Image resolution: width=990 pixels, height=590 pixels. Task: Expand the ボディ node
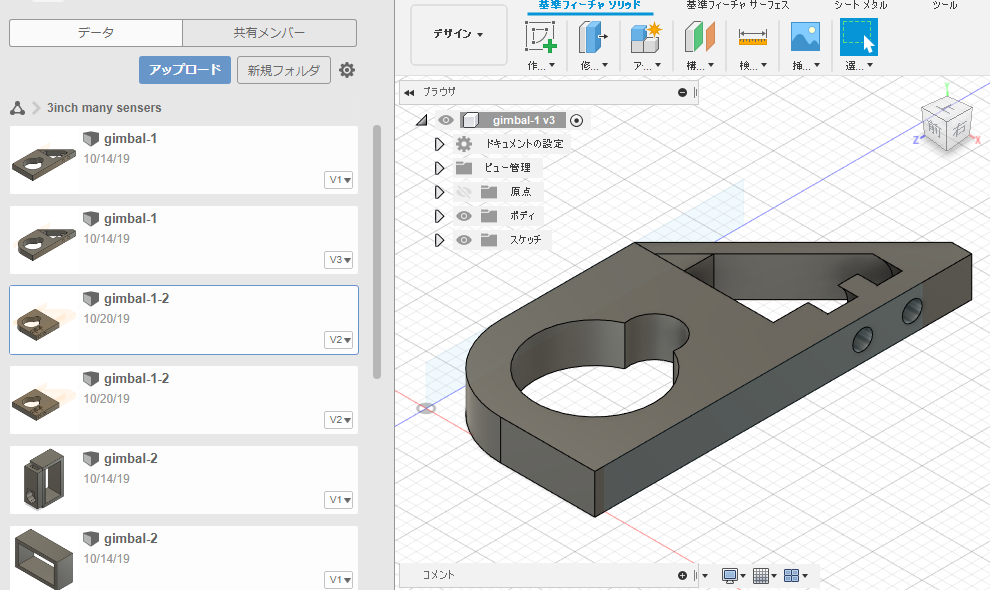[x=439, y=216]
